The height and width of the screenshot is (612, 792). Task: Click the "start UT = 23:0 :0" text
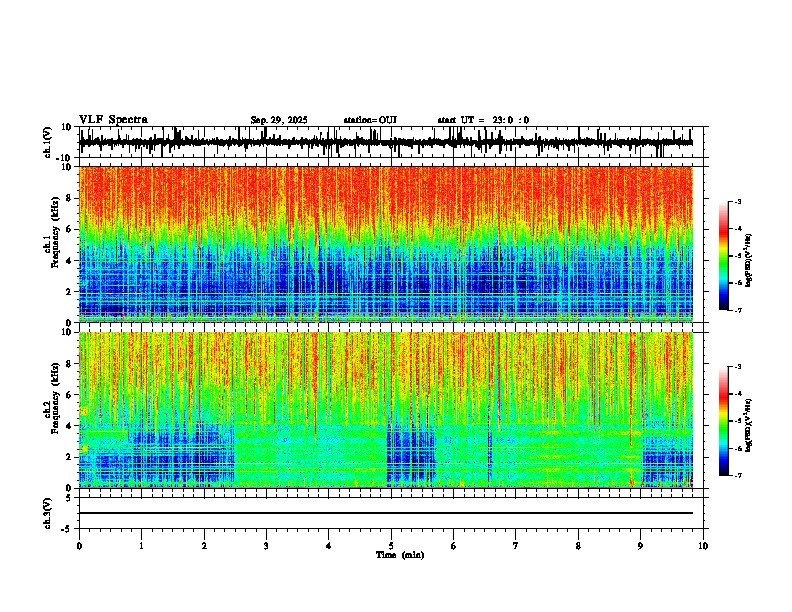point(483,120)
